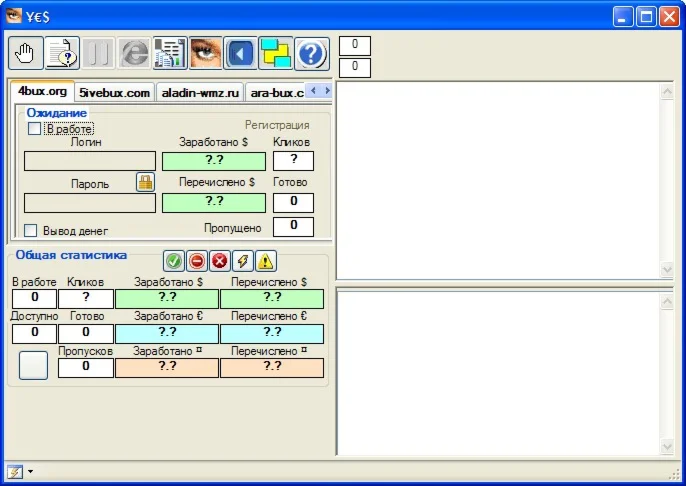Viewport: 686px width, 486px height.
Task: Switch to the 4bux.org tab
Action: pyautogui.click(x=42, y=91)
